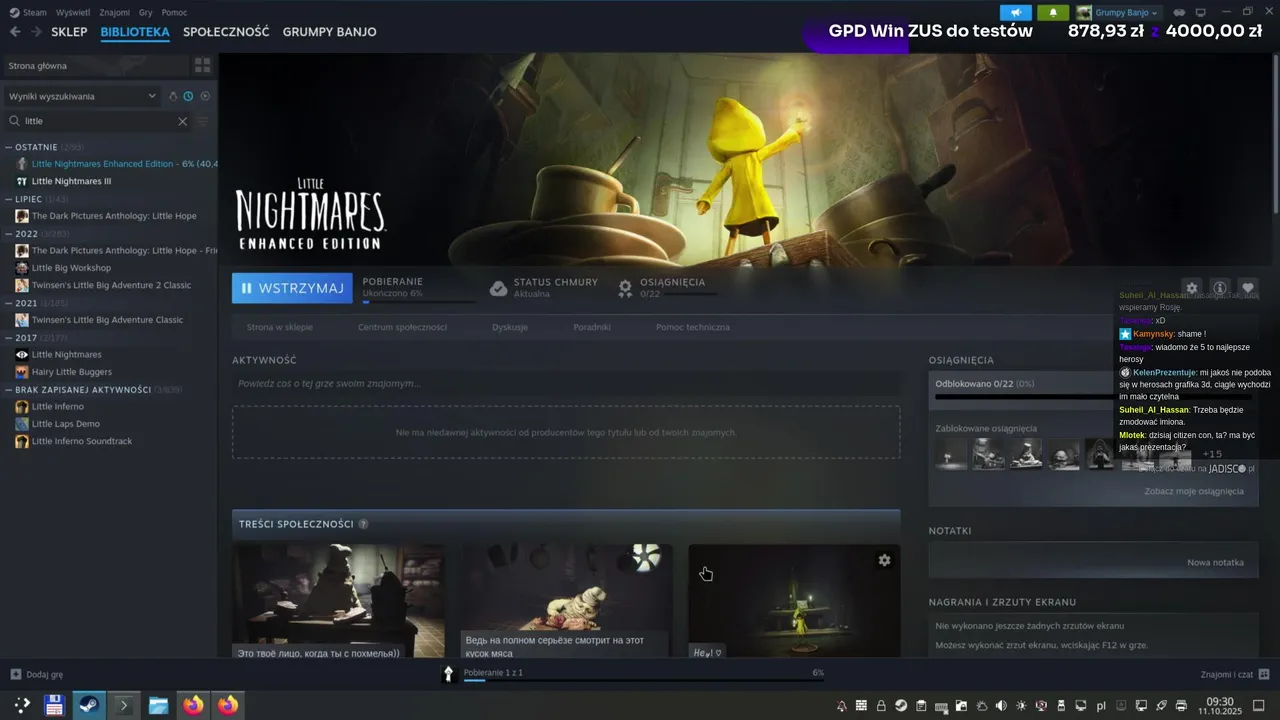
Task: Open the Znajomi menu
Action: point(115,13)
